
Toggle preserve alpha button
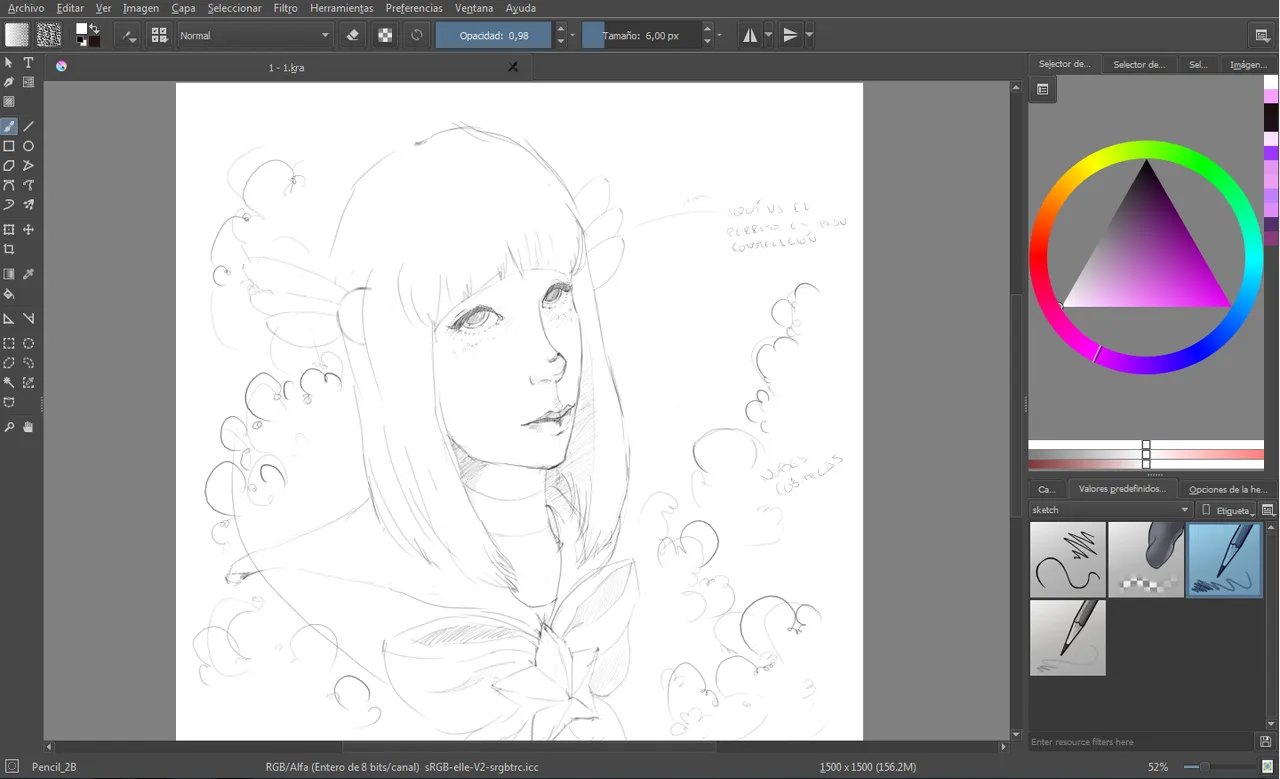pyautogui.click(x=384, y=35)
